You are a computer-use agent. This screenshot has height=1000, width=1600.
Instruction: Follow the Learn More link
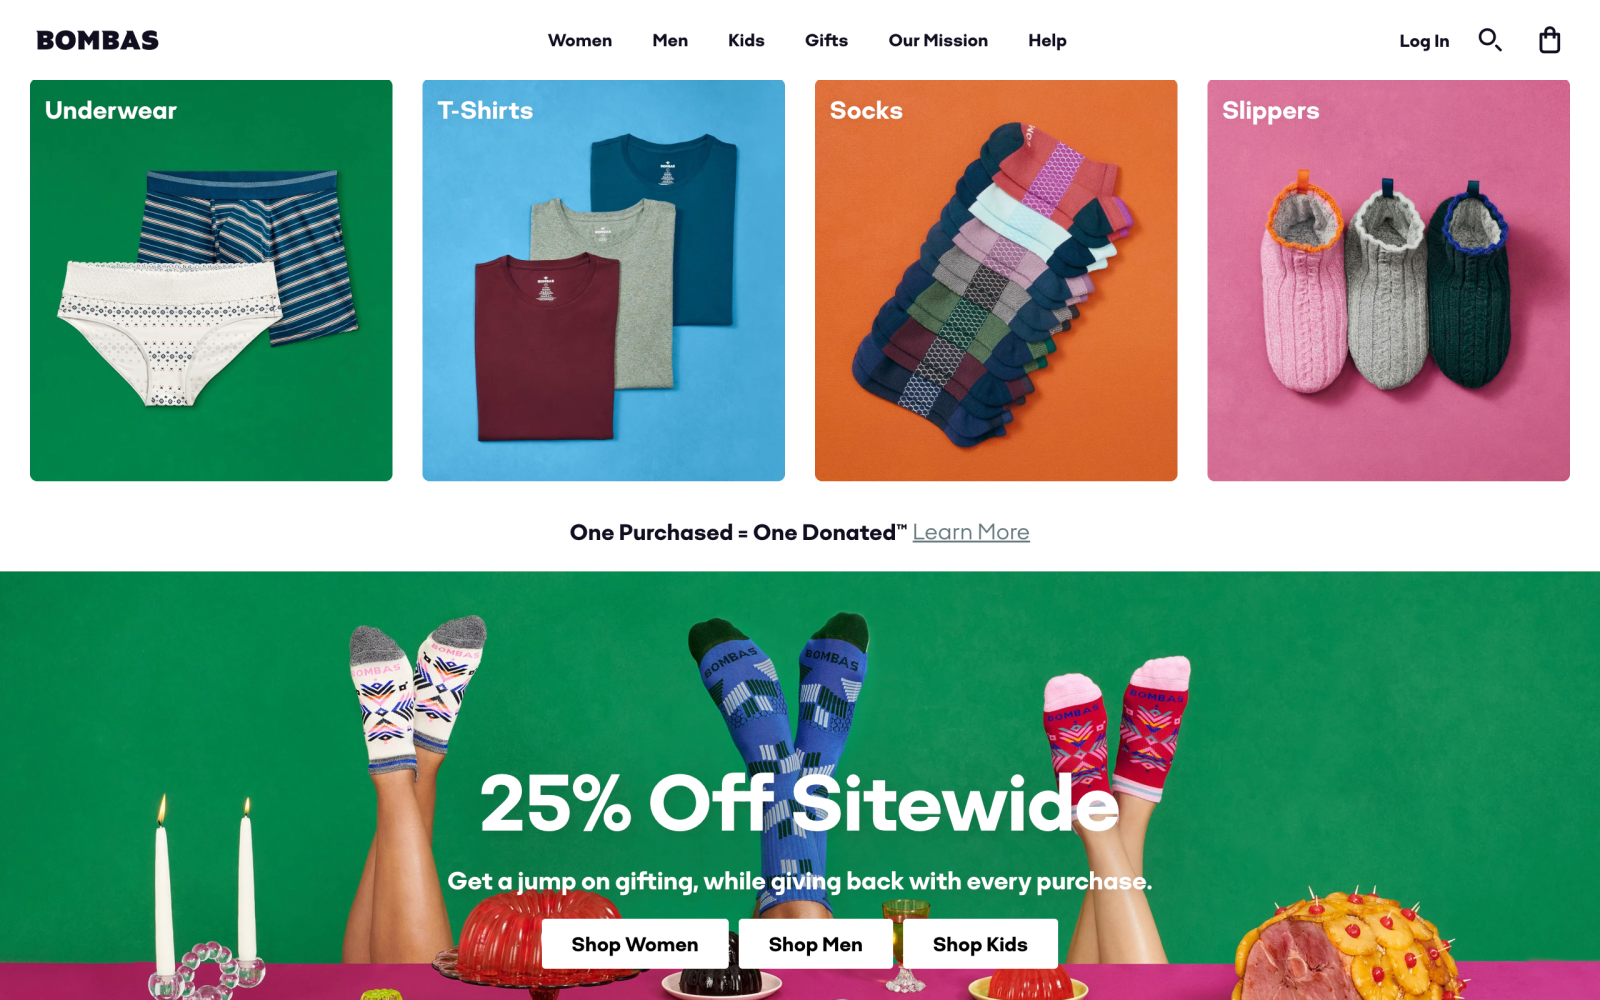(971, 532)
